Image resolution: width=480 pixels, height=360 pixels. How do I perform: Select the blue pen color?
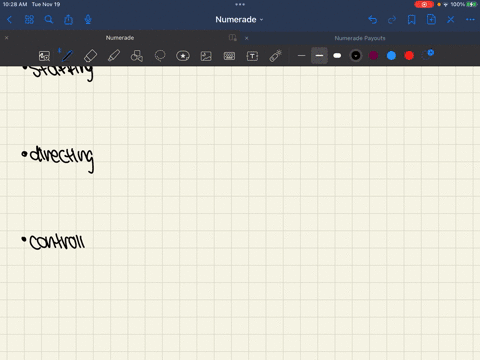(x=391, y=56)
